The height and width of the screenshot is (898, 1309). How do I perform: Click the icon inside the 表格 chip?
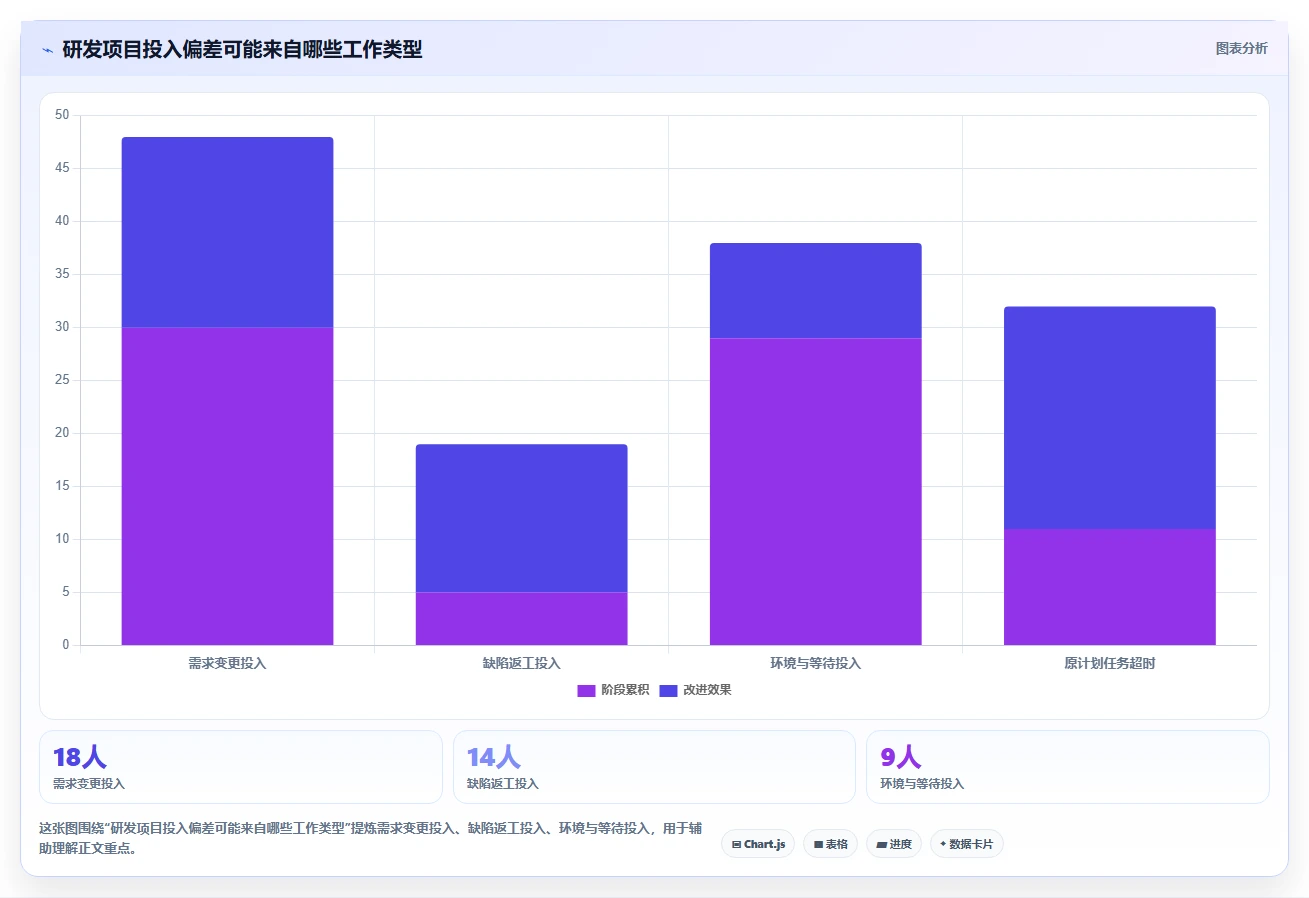point(818,844)
